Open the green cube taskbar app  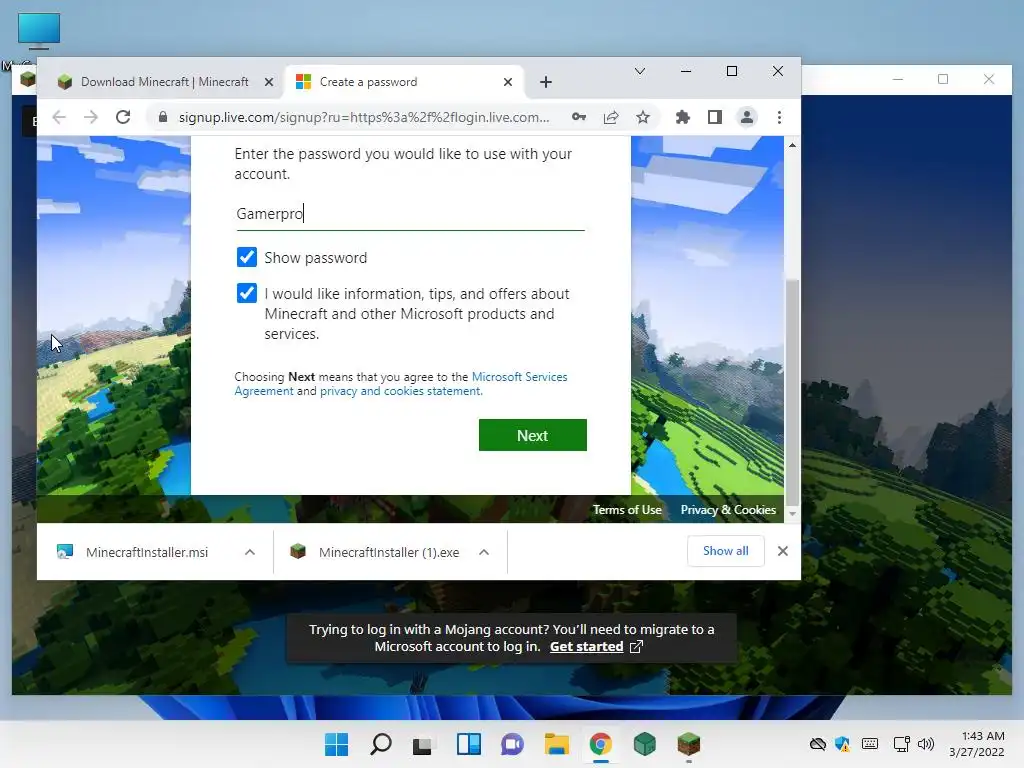(645, 744)
